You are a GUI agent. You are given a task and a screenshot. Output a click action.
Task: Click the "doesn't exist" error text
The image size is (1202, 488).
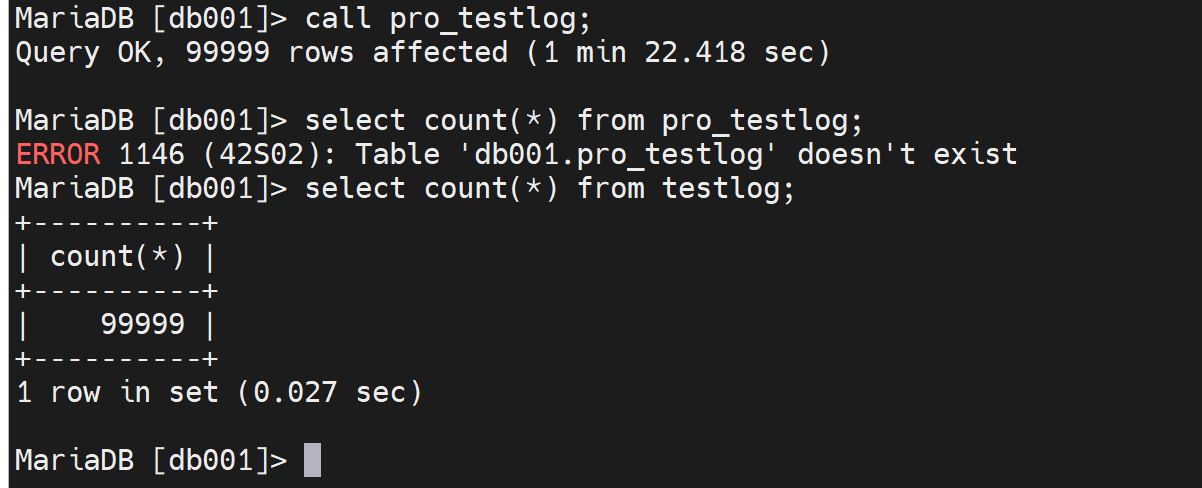907,154
